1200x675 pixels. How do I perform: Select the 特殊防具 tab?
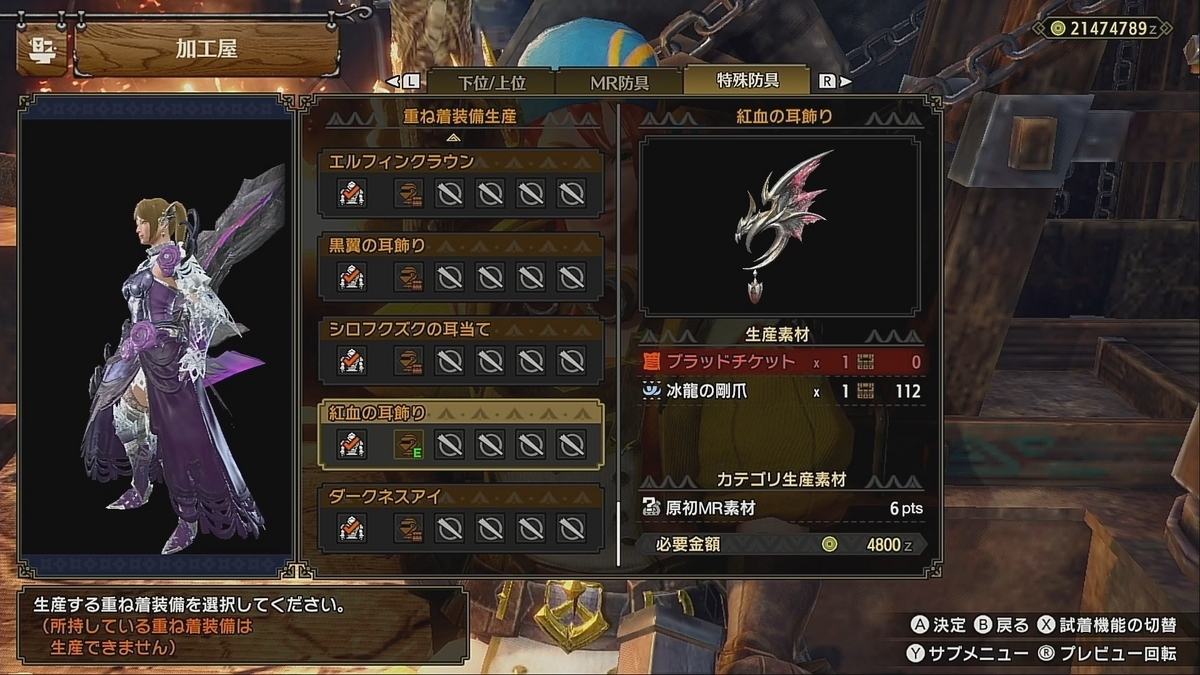point(748,80)
